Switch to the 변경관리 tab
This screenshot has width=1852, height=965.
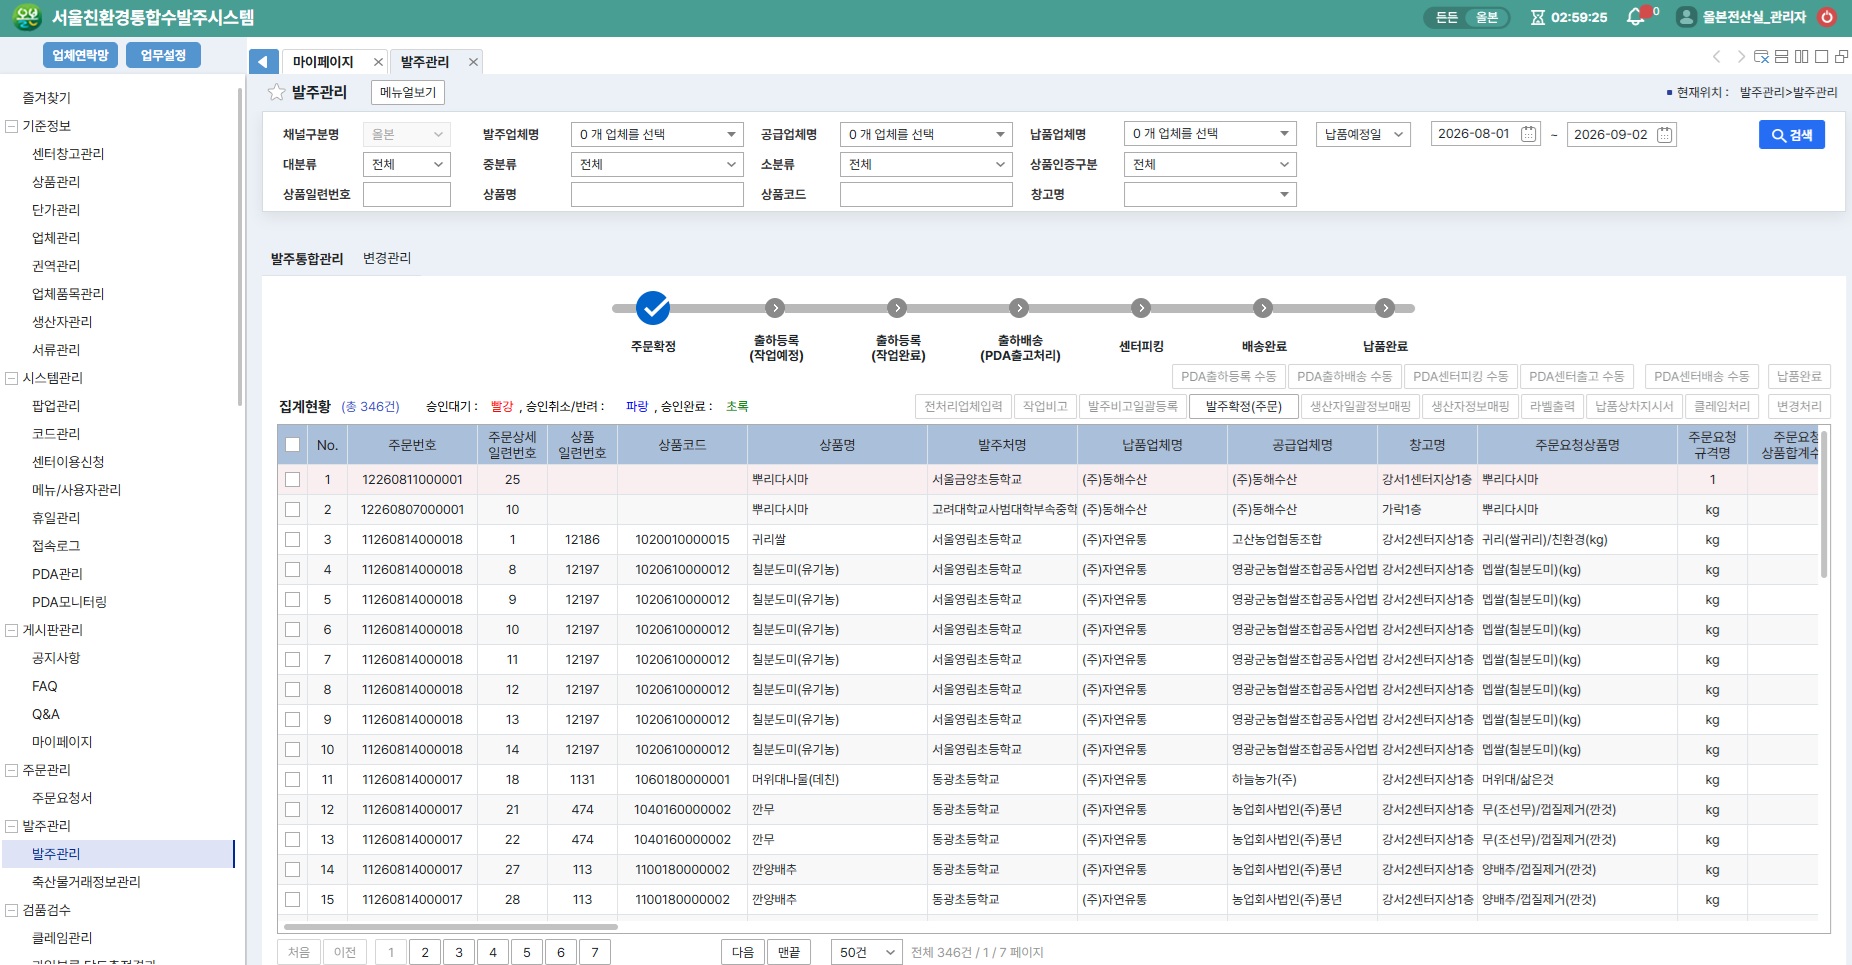pyautogui.click(x=387, y=258)
